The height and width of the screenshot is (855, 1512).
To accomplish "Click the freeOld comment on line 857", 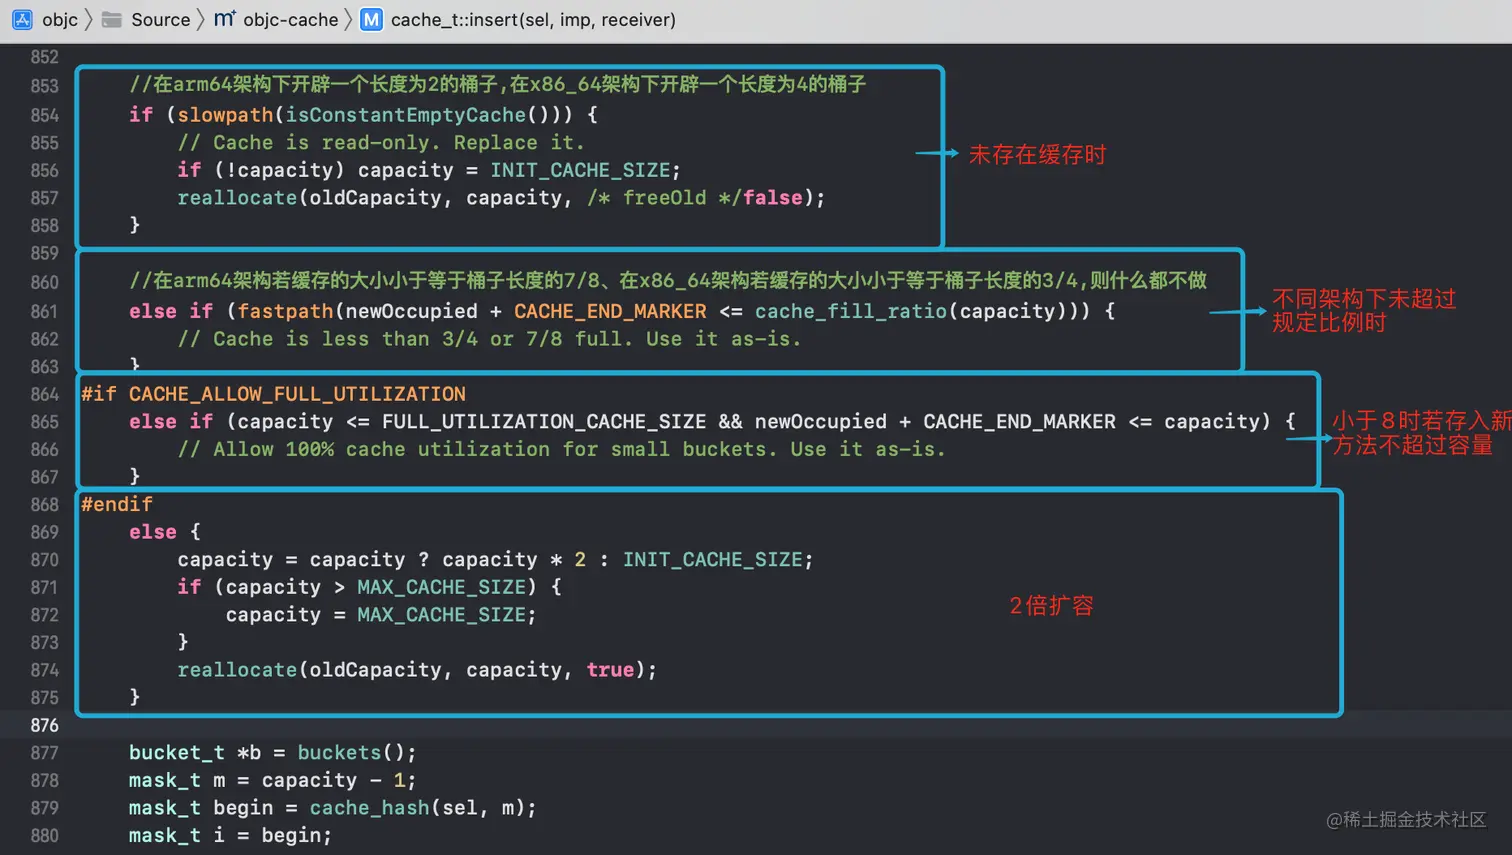I will pos(664,198).
